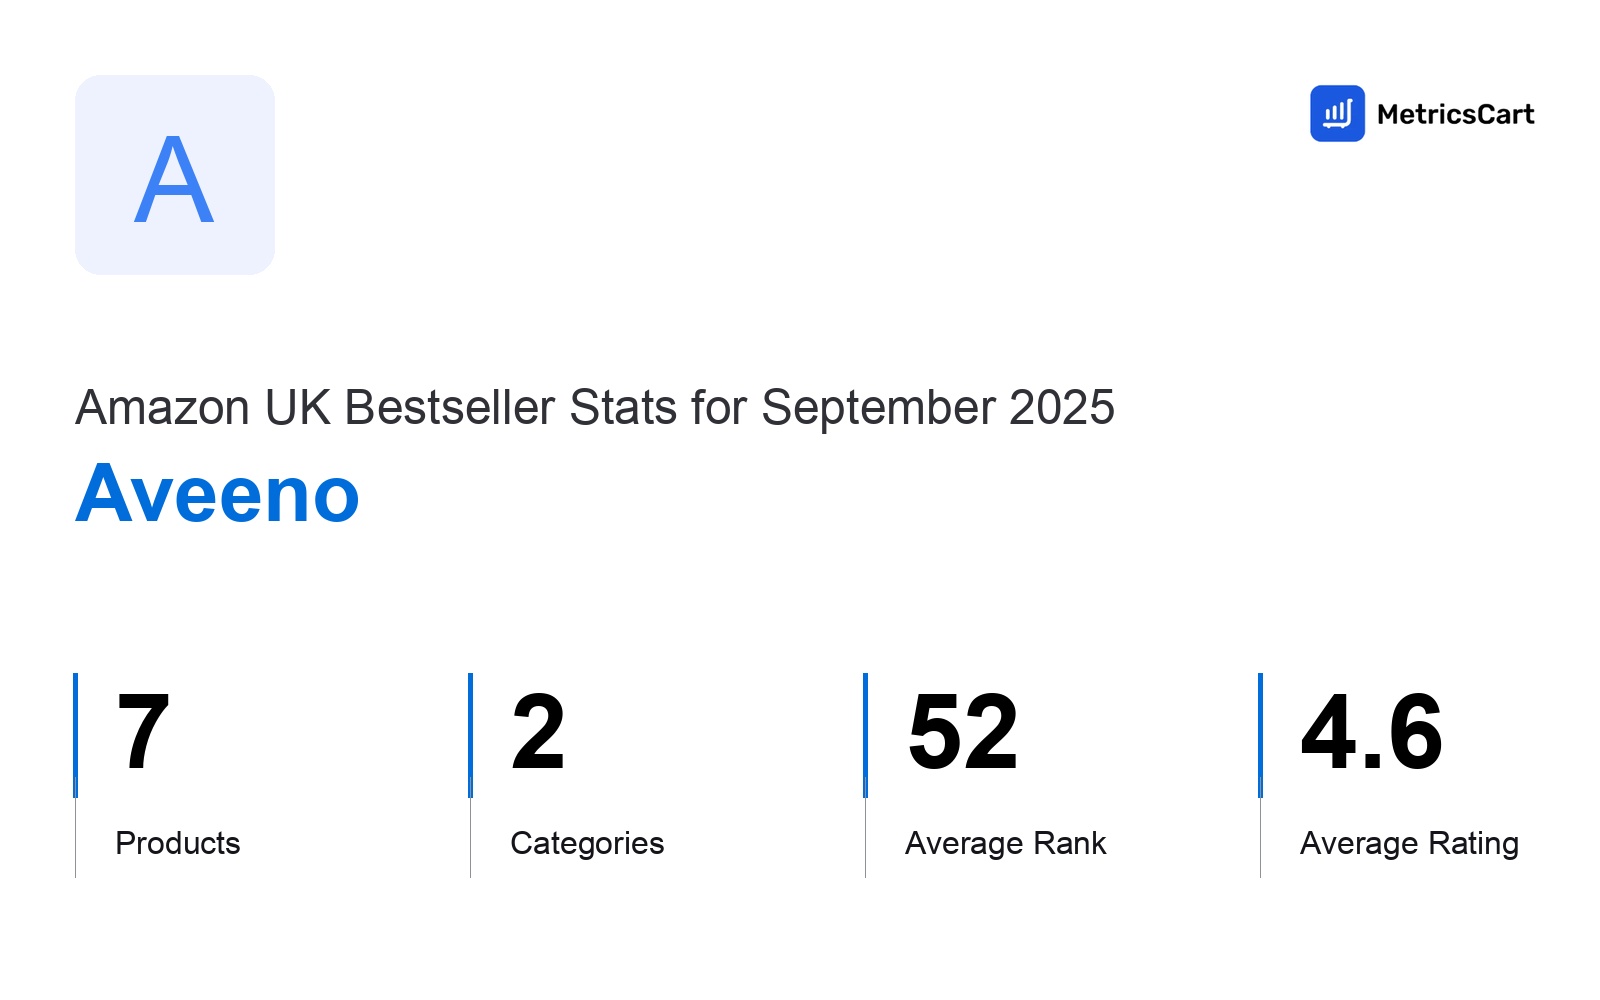Select the Average Rating label
This screenshot has width=1600, height=1000.
(x=1409, y=843)
